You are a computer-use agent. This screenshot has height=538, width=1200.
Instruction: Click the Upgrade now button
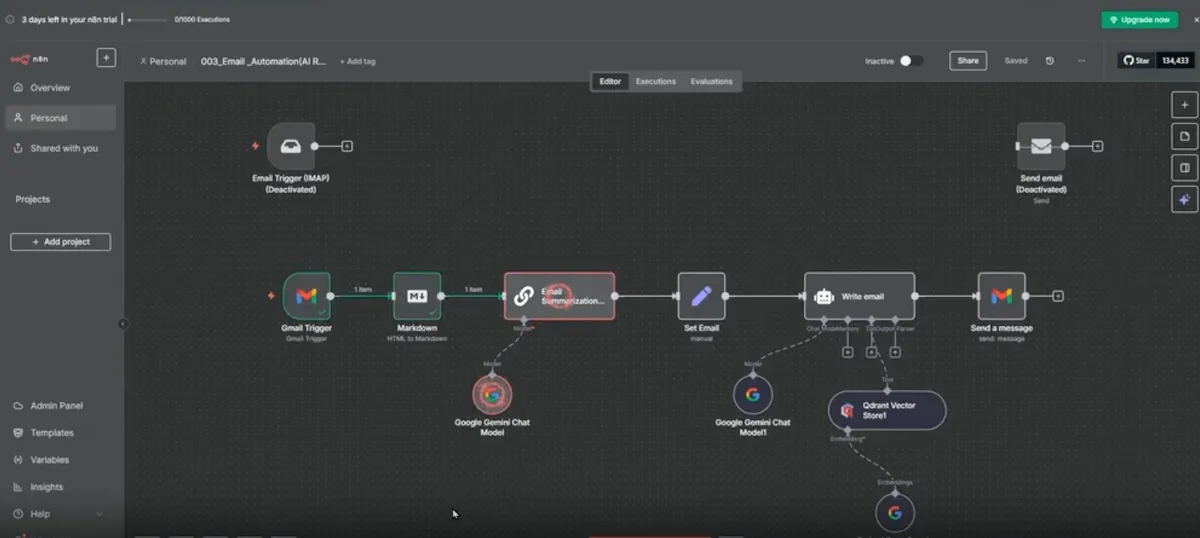point(1140,20)
